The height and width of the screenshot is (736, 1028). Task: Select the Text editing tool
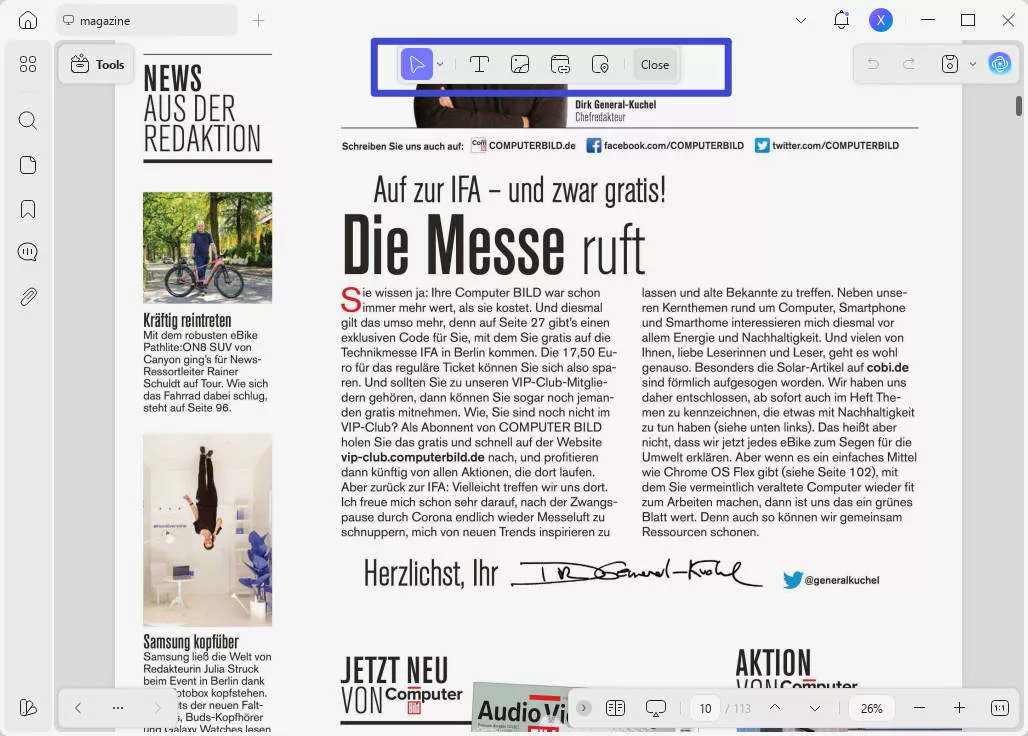(x=479, y=65)
